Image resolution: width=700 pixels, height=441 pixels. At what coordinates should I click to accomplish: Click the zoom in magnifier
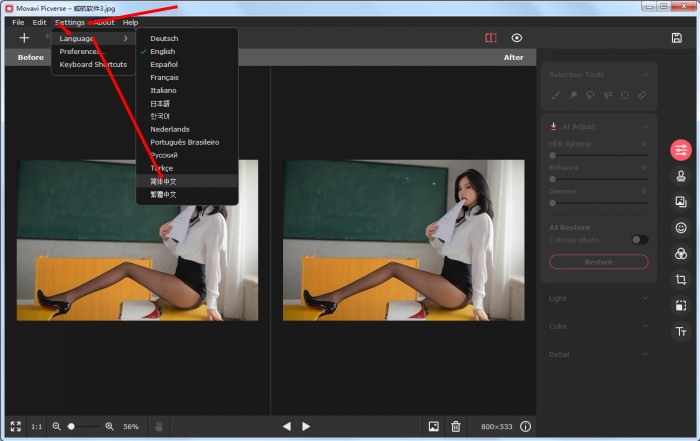[109, 426]
